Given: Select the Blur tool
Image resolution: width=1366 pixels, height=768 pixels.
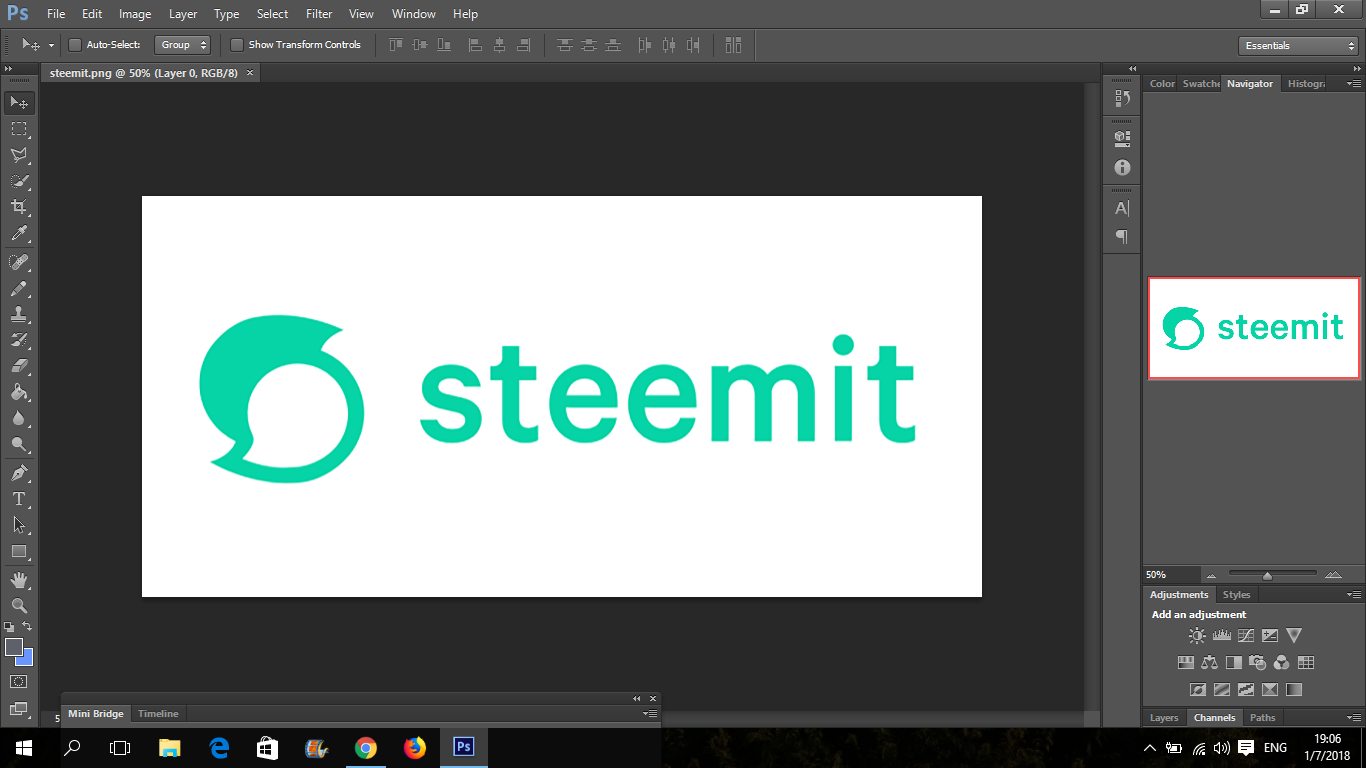Looking at the screenshot, I should pos(19,418).
